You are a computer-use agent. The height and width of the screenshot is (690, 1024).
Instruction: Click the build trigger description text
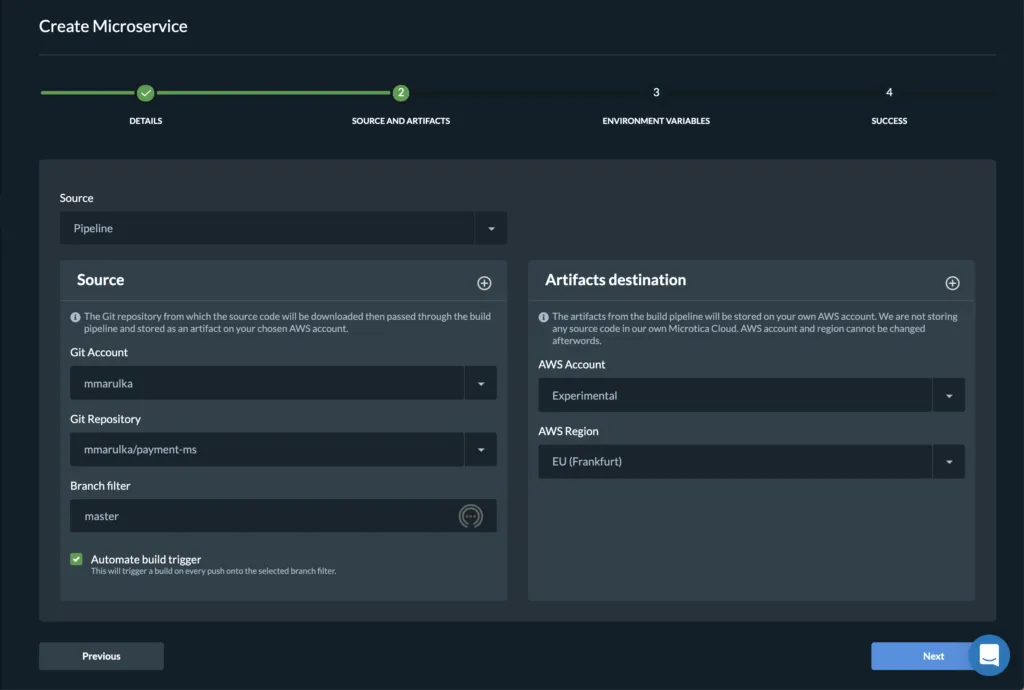pyautogui.click(x=214, y=571)
